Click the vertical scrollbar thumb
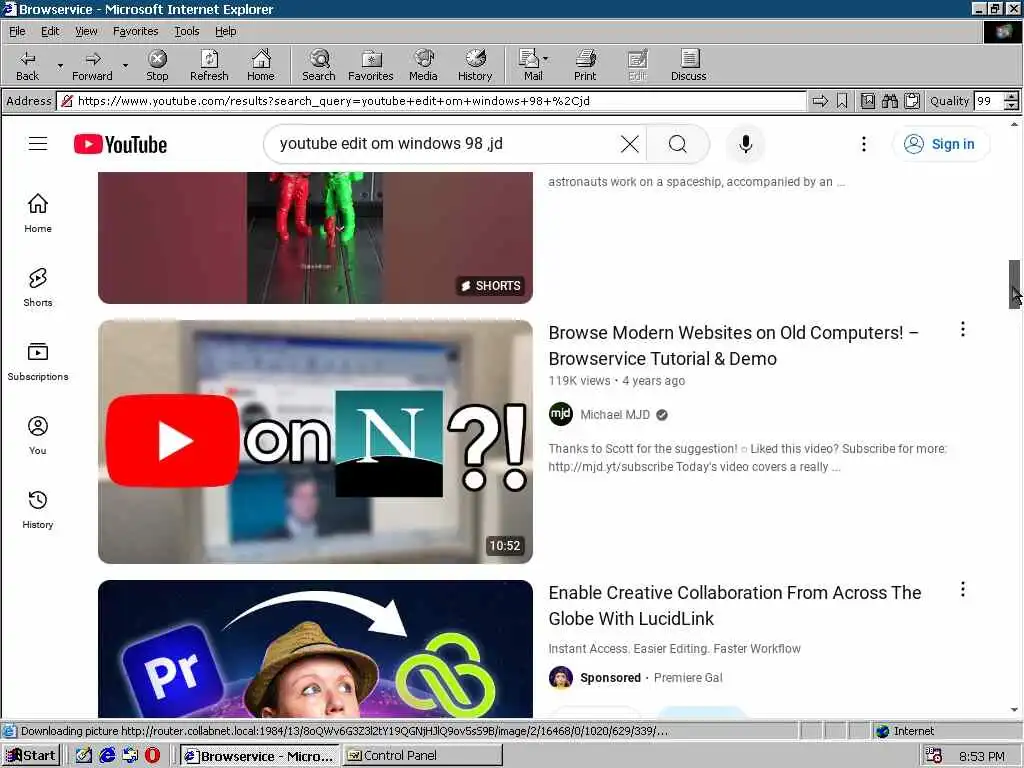1024x768 pixels. pos(1014,284)
